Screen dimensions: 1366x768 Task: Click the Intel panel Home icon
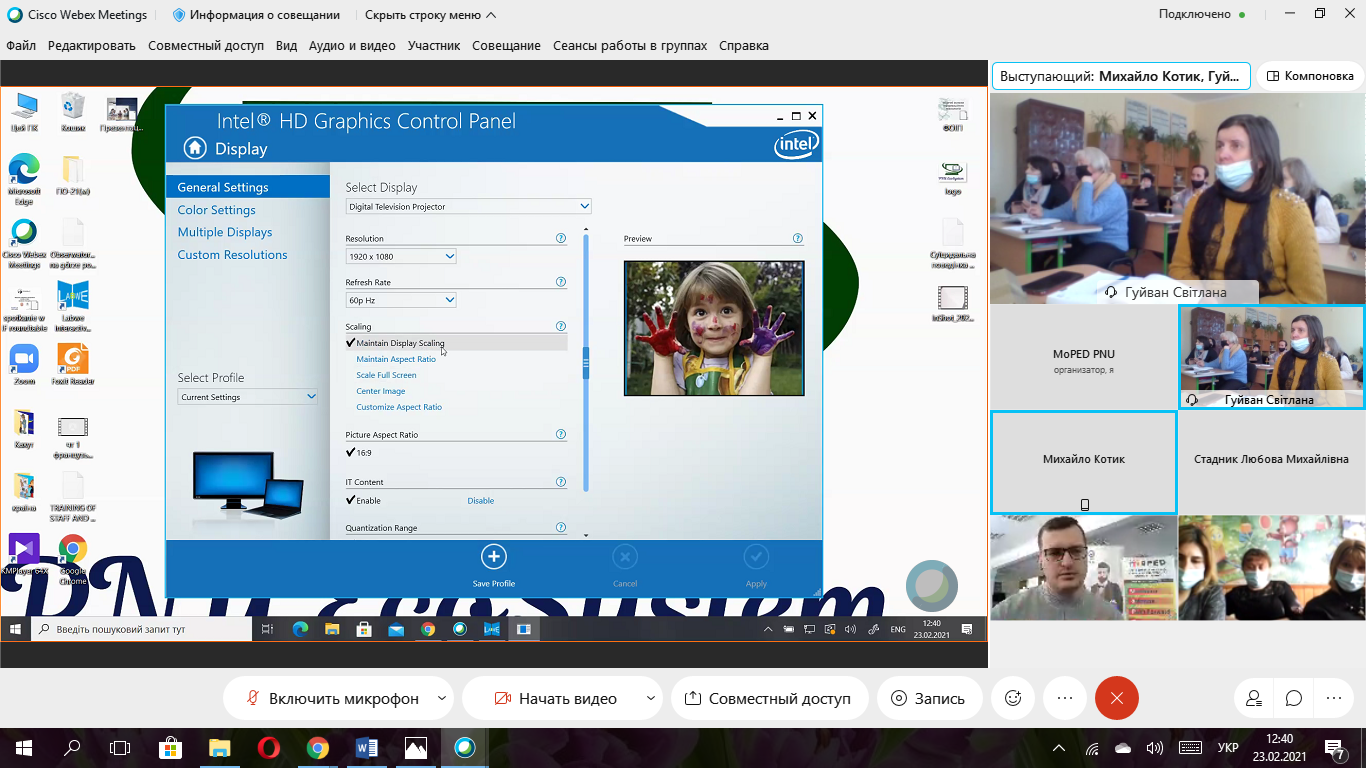[195, 148]
